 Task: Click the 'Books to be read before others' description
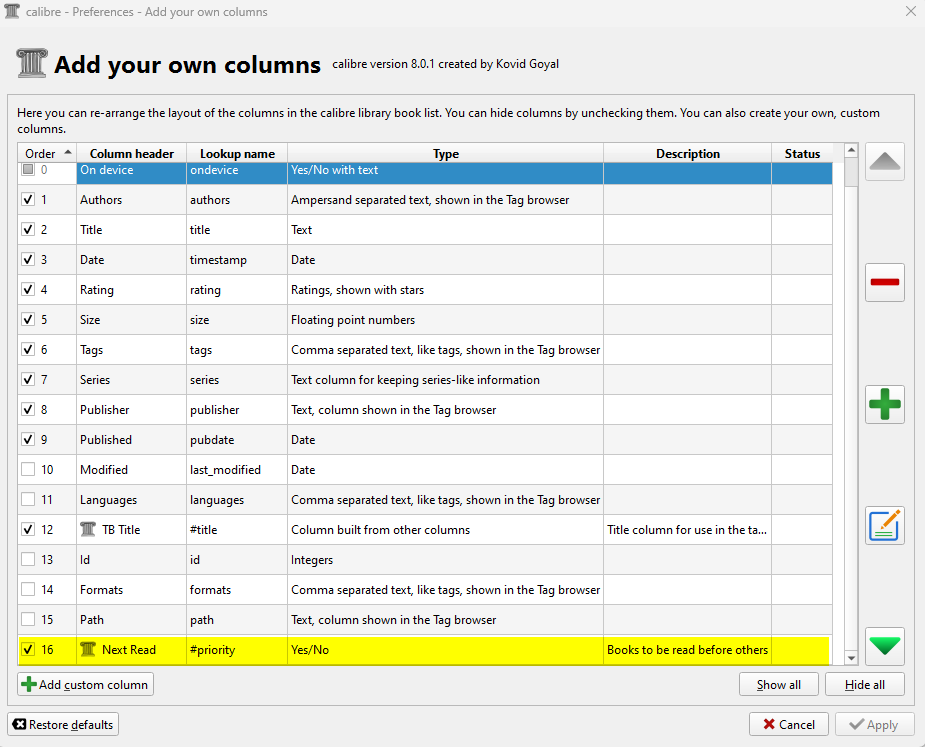[x=688, y=650]
